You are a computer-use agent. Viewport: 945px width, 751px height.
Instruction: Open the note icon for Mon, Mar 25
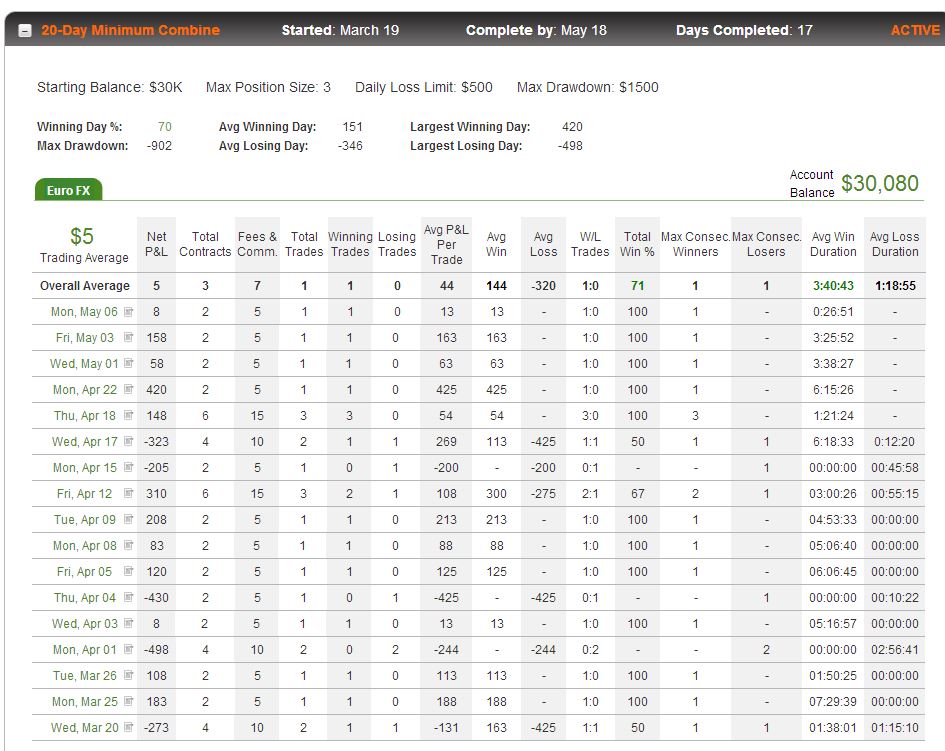tap(128, 701)
